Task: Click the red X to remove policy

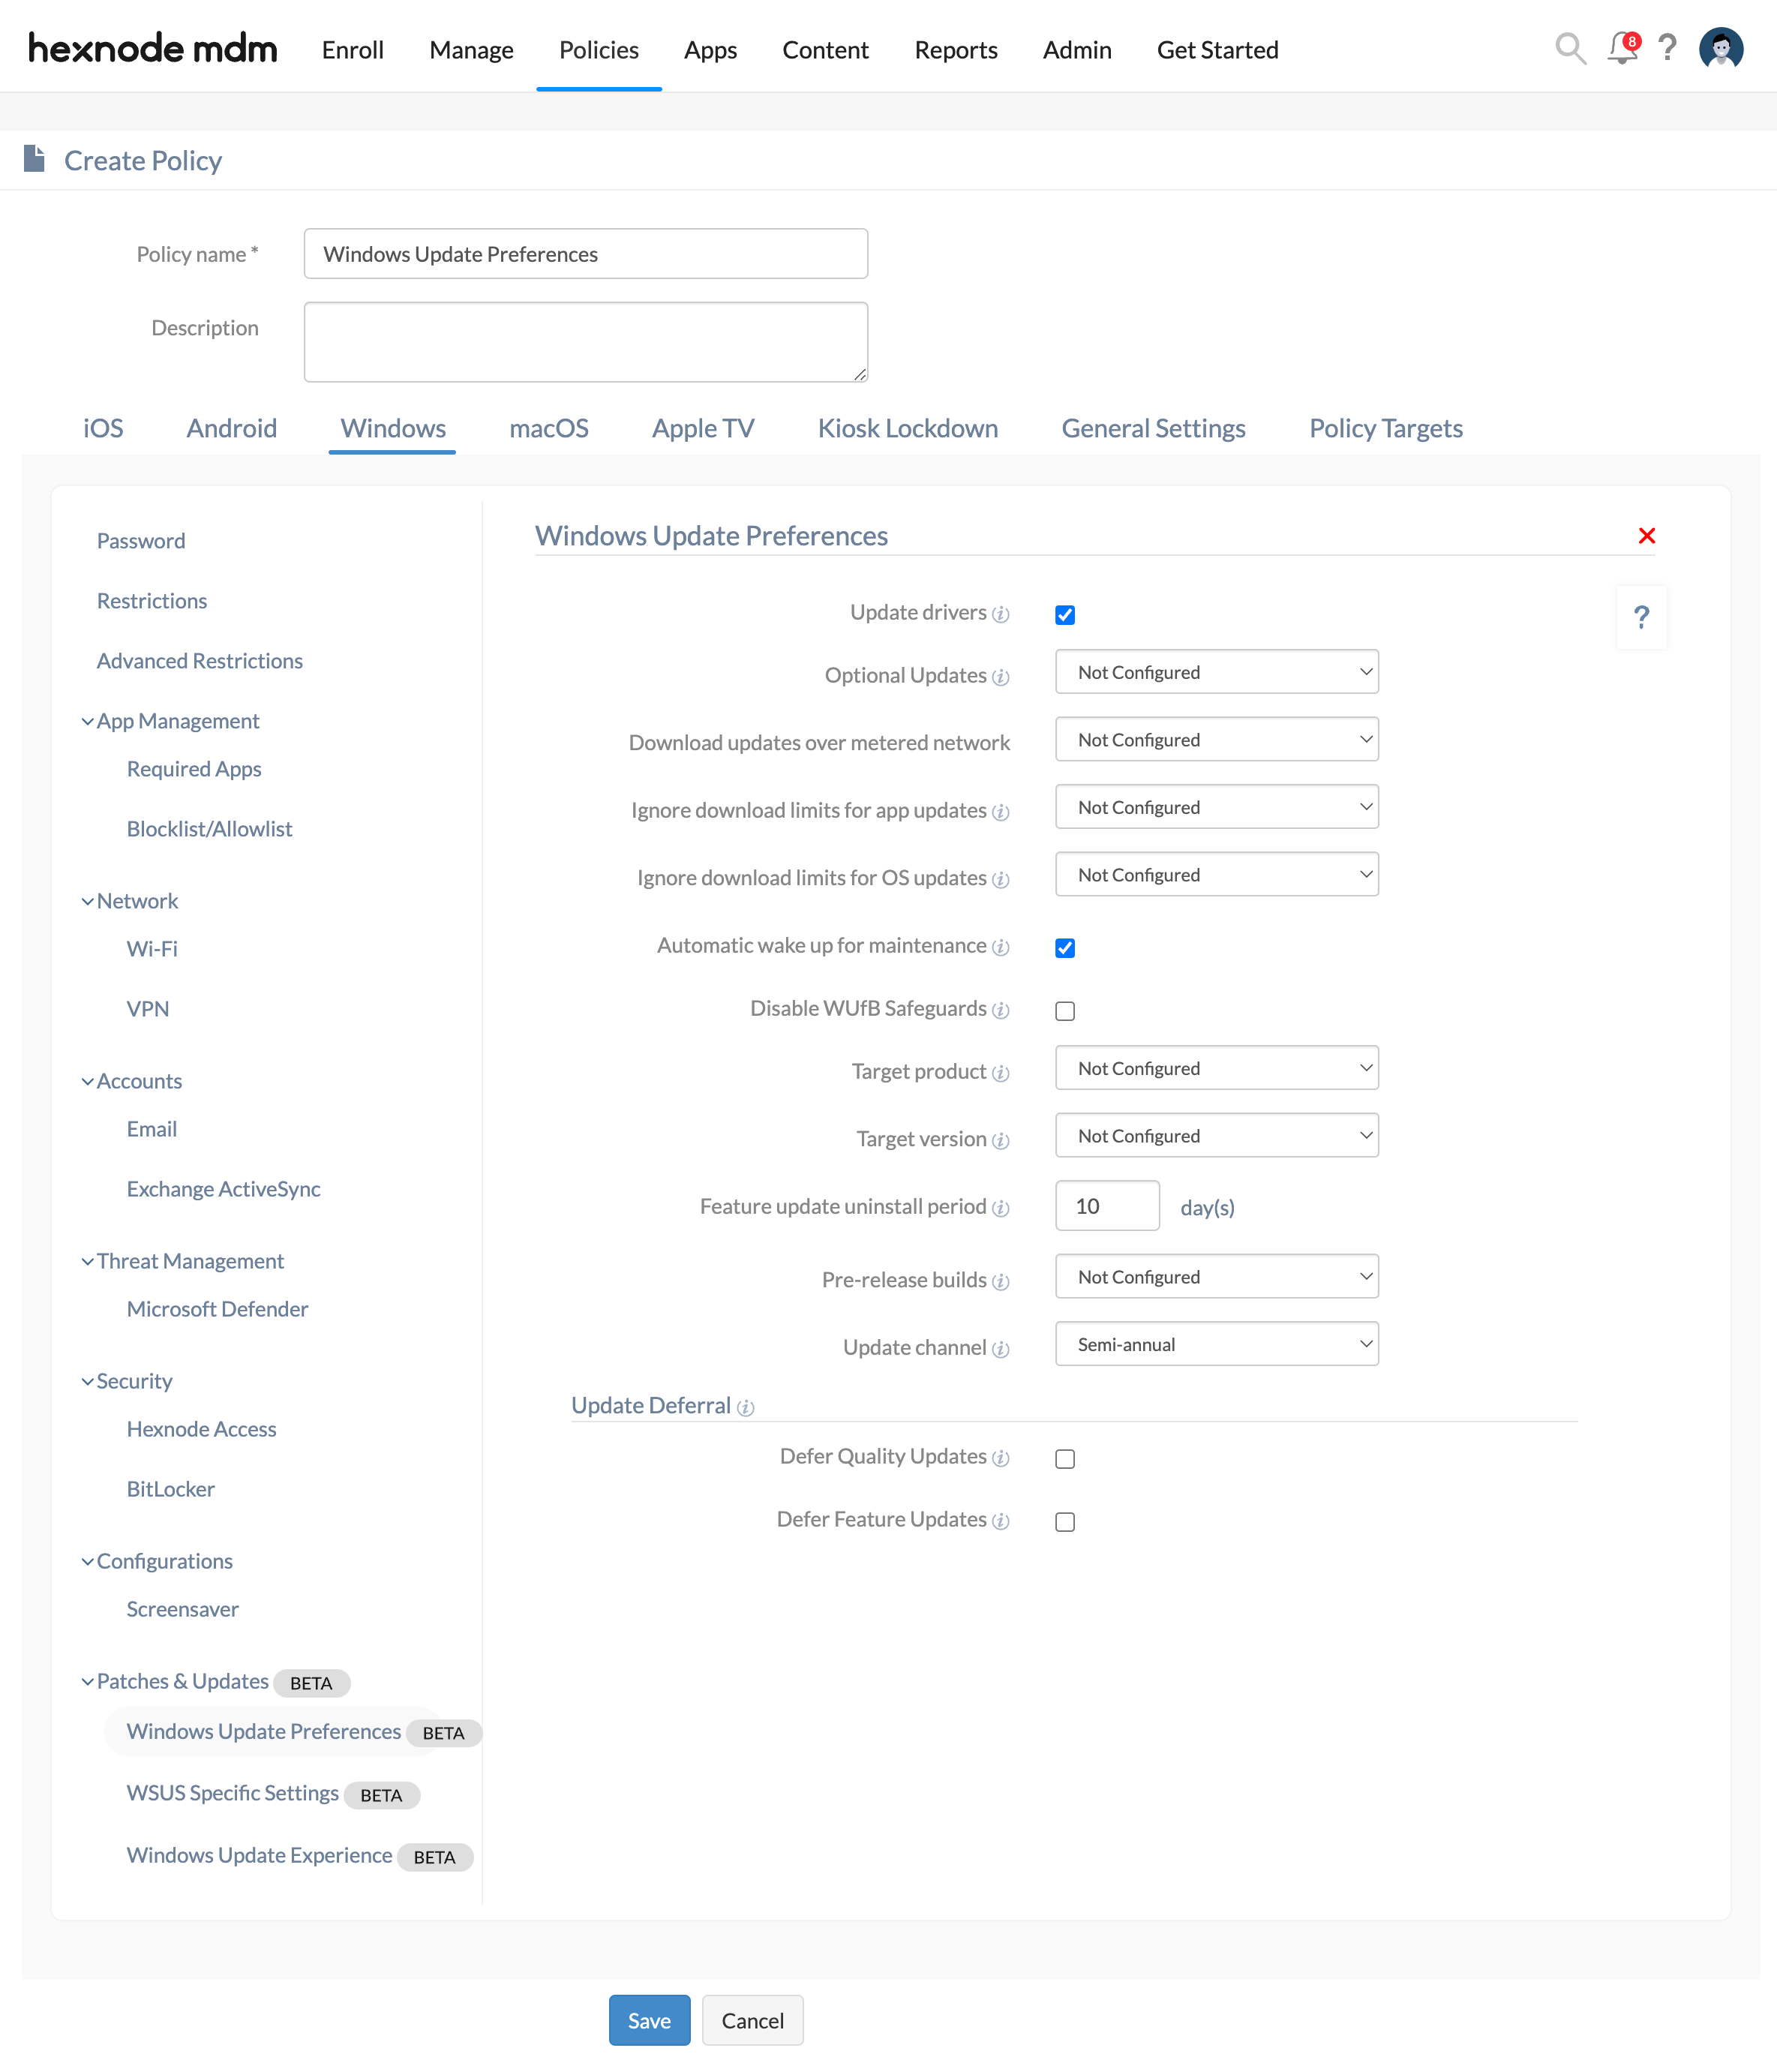Action: point(1647,535)
